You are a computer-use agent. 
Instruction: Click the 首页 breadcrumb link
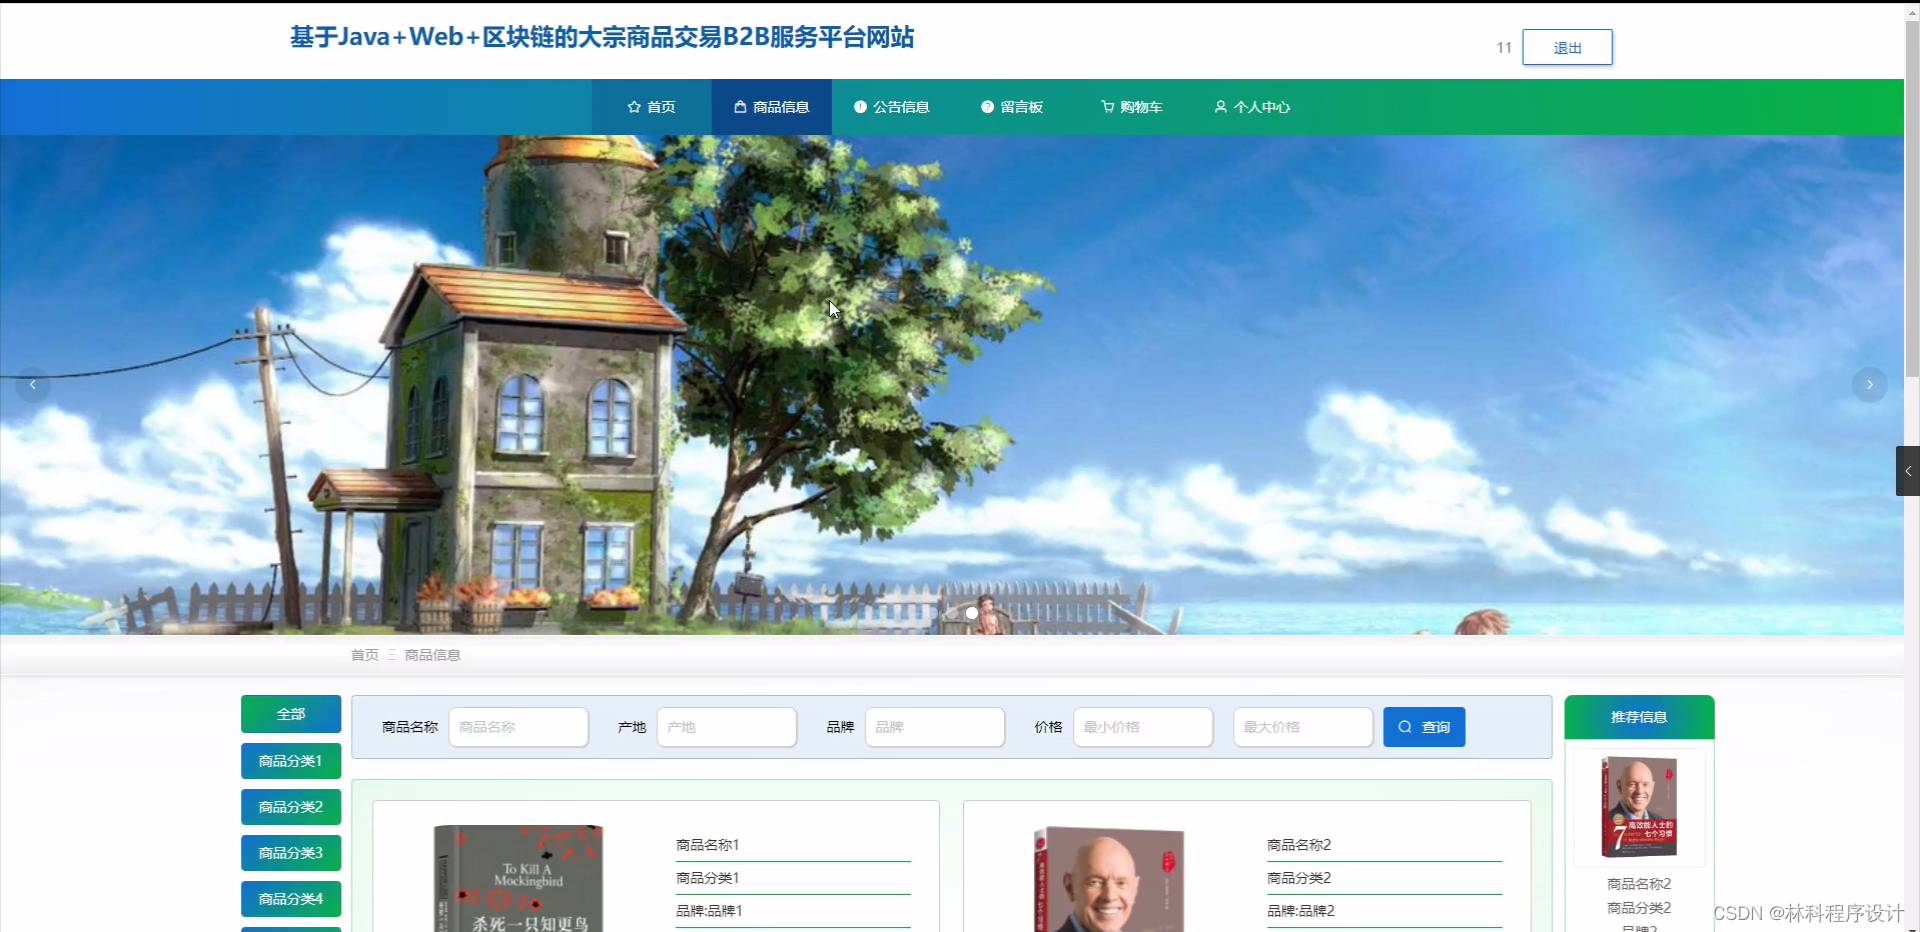365,655
